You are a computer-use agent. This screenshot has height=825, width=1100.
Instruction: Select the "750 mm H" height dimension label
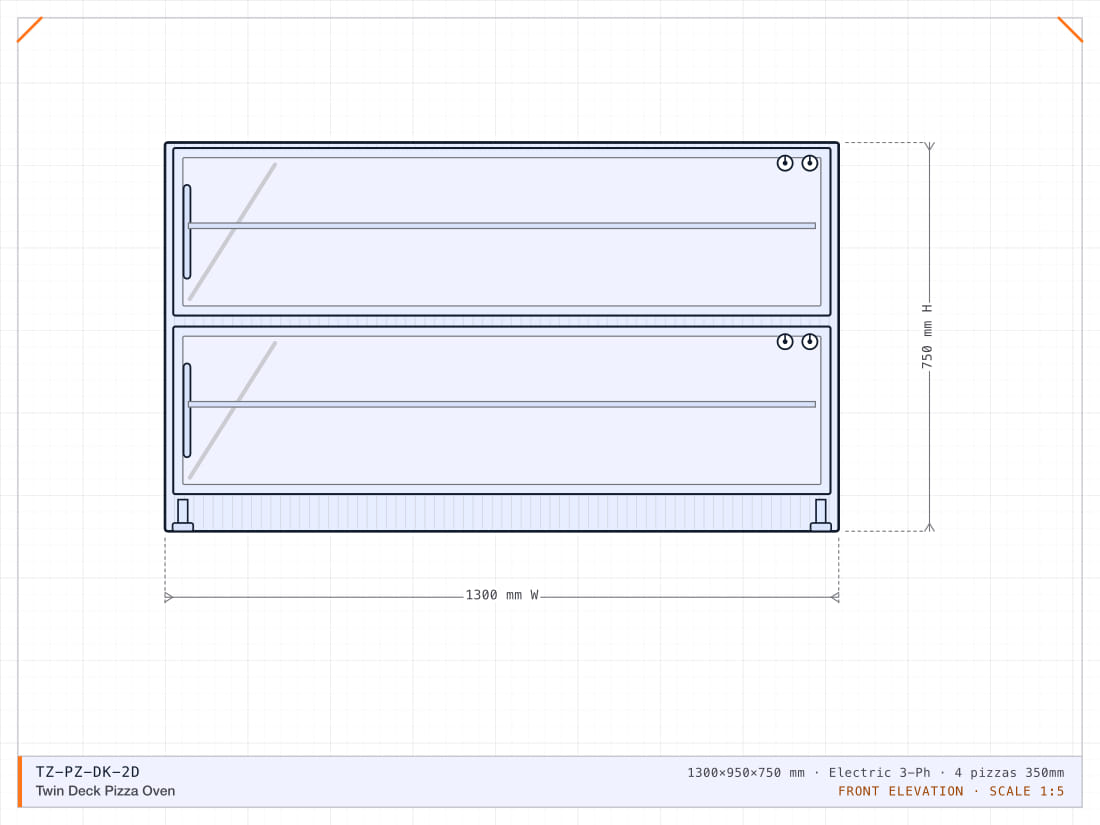click(927, 337)
